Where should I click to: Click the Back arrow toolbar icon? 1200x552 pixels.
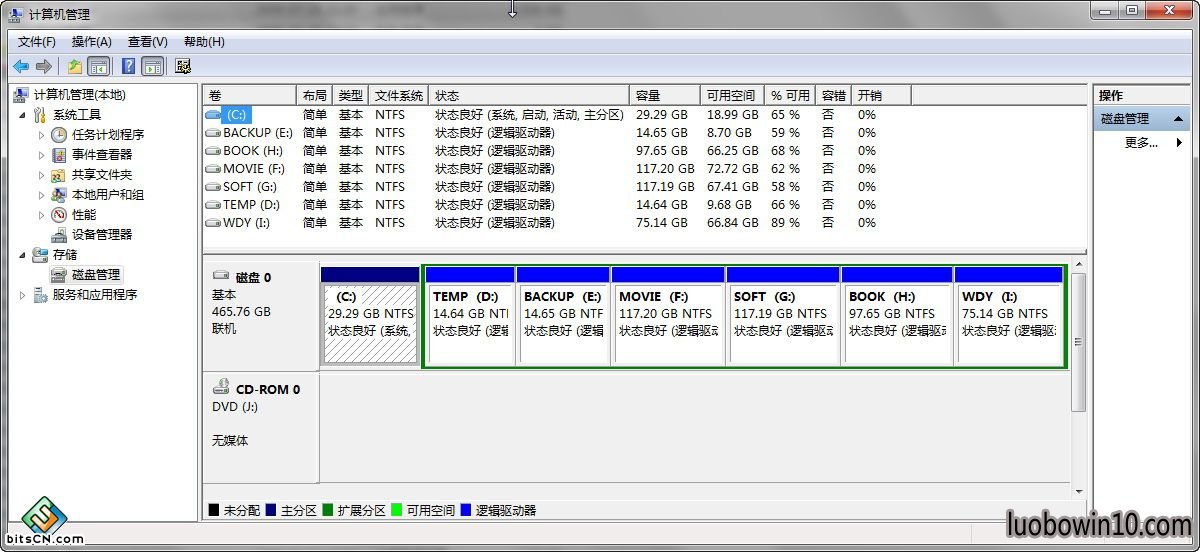pos(21,66)
